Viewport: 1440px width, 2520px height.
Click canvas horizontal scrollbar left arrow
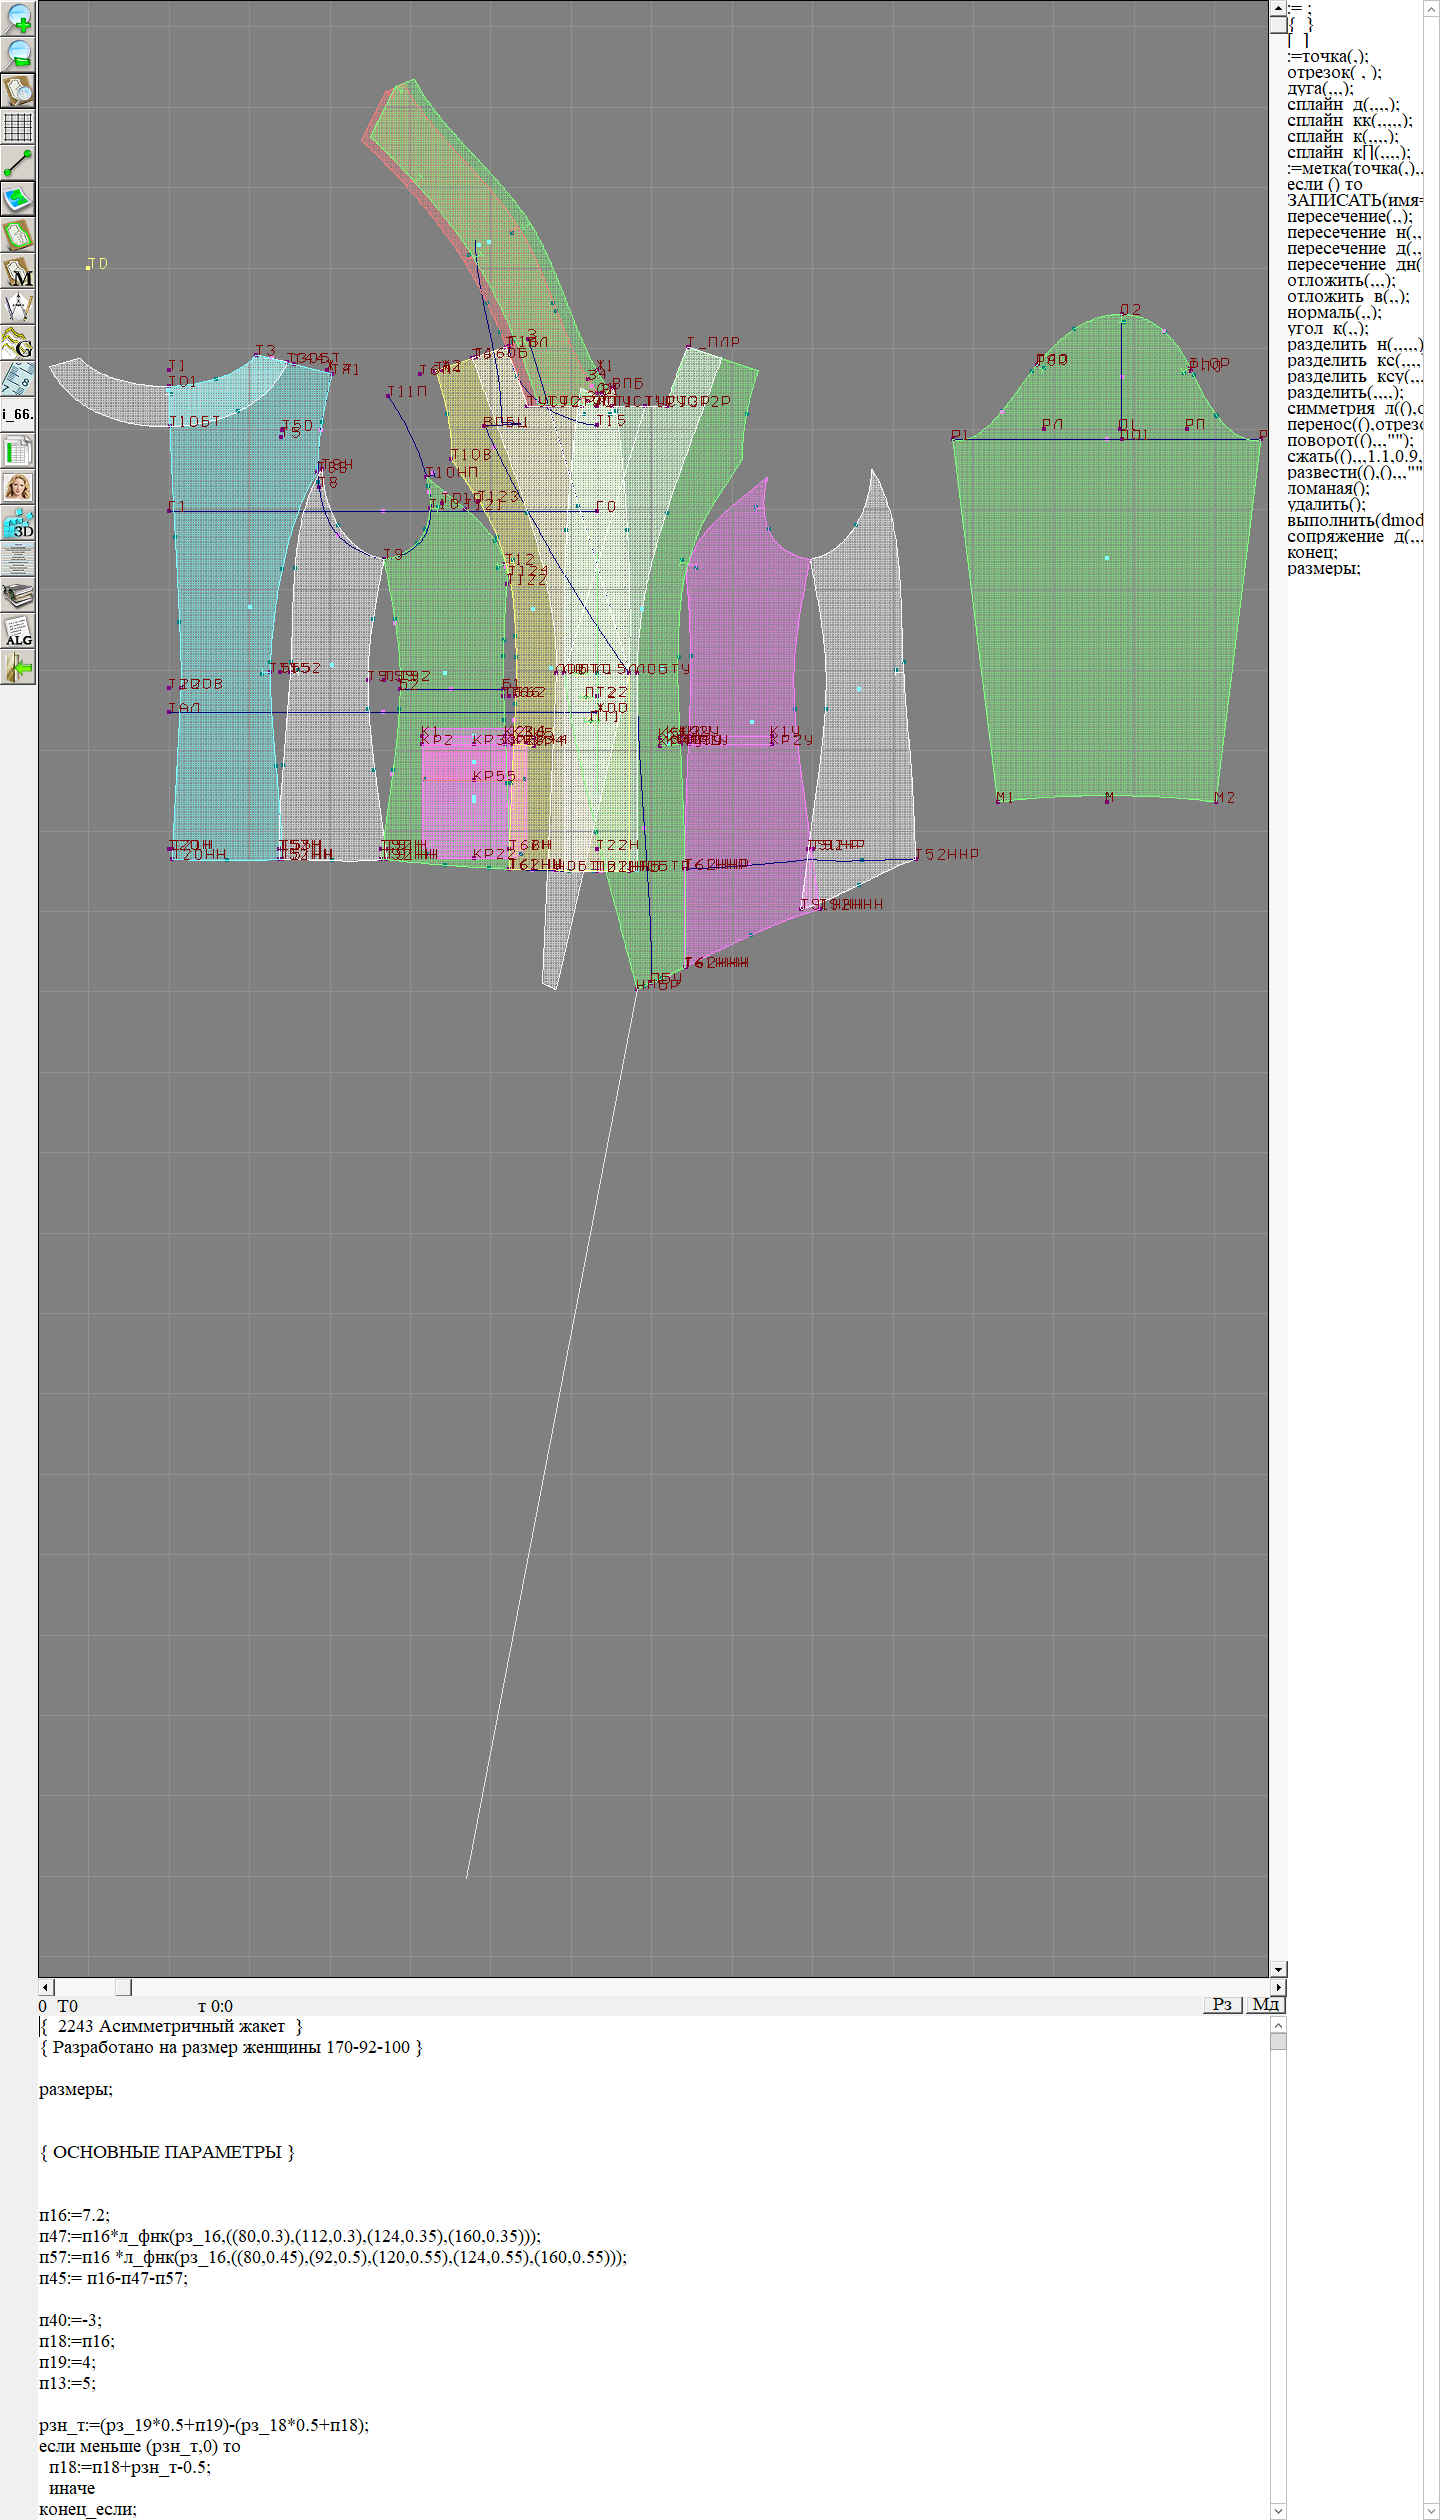click(45, 1986)
